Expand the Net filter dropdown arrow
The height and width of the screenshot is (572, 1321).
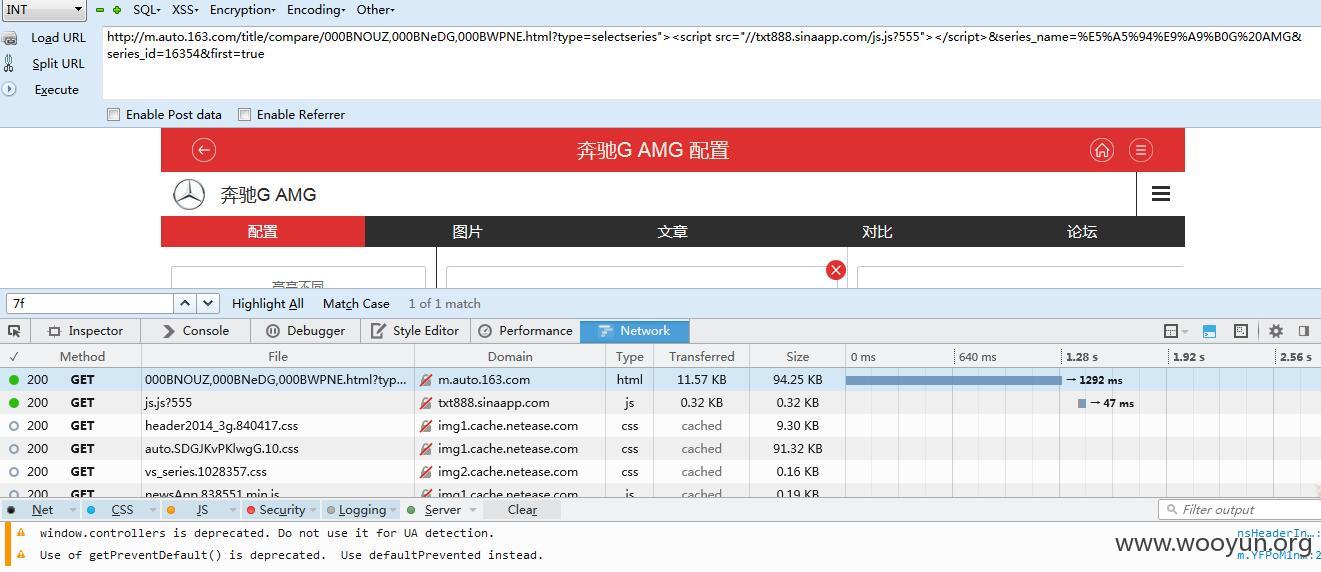(72, 510)
